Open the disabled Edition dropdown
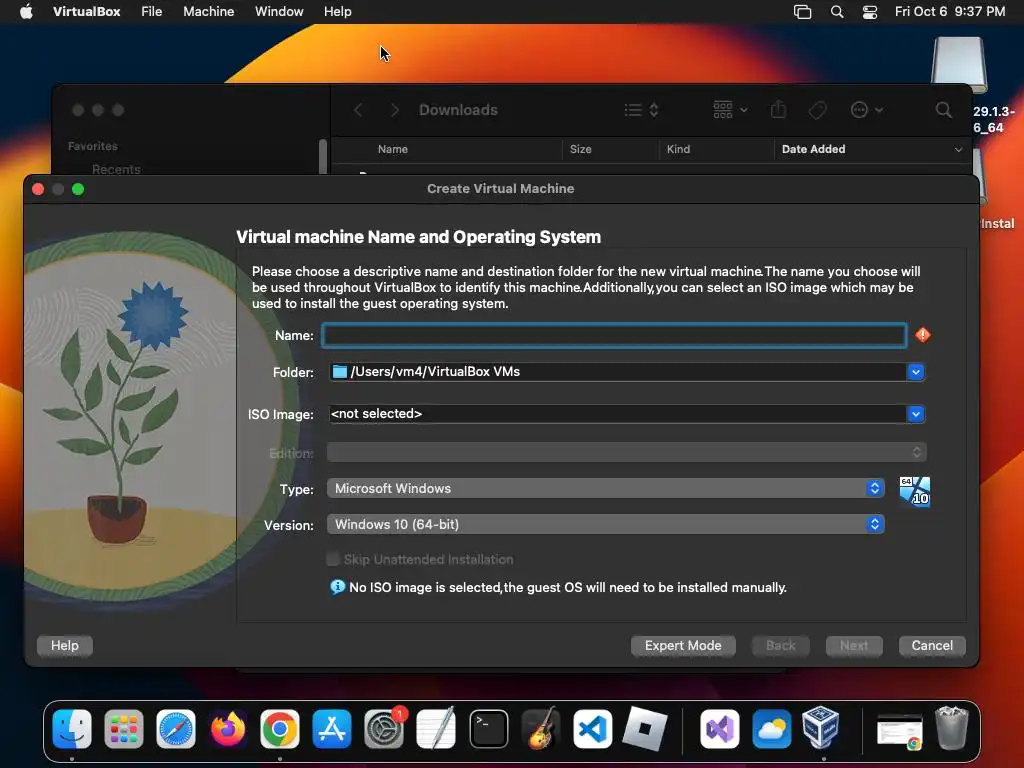 pos(626,452)
